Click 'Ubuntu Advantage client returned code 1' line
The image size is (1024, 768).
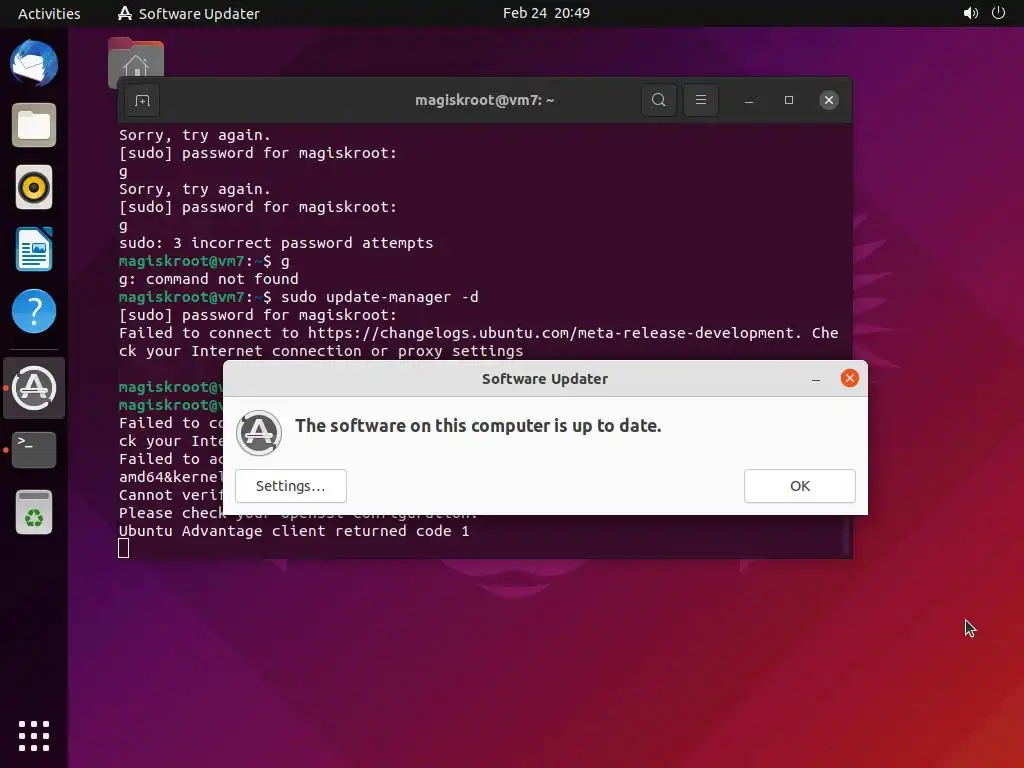pyautogui.click(x=294, y=531)
